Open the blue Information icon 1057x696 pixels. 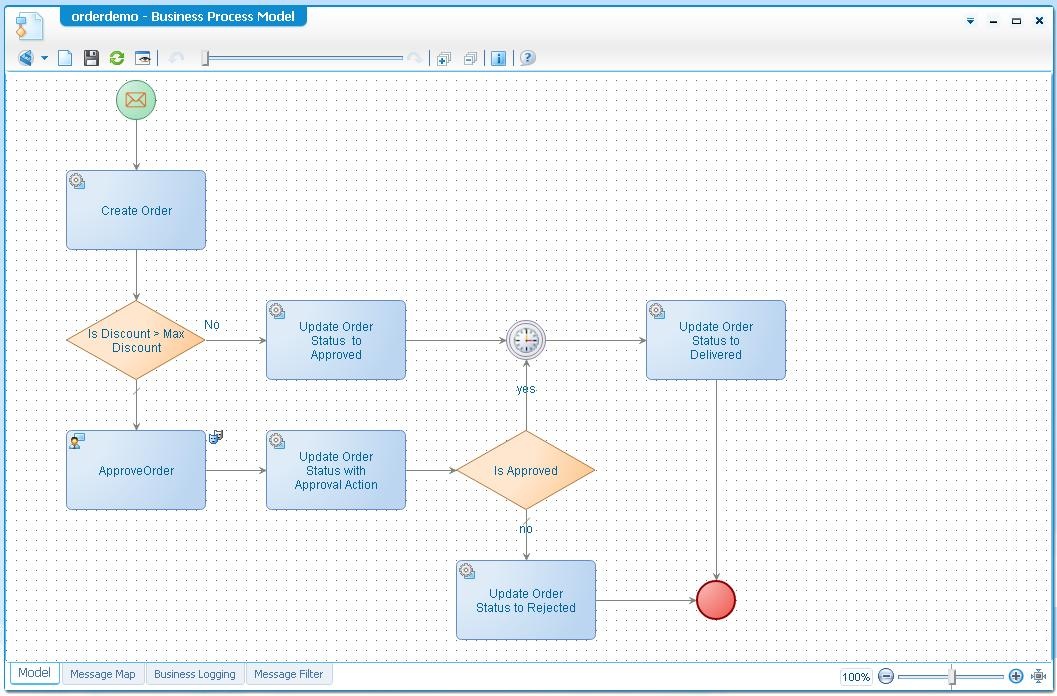click(x=499, y=58)
